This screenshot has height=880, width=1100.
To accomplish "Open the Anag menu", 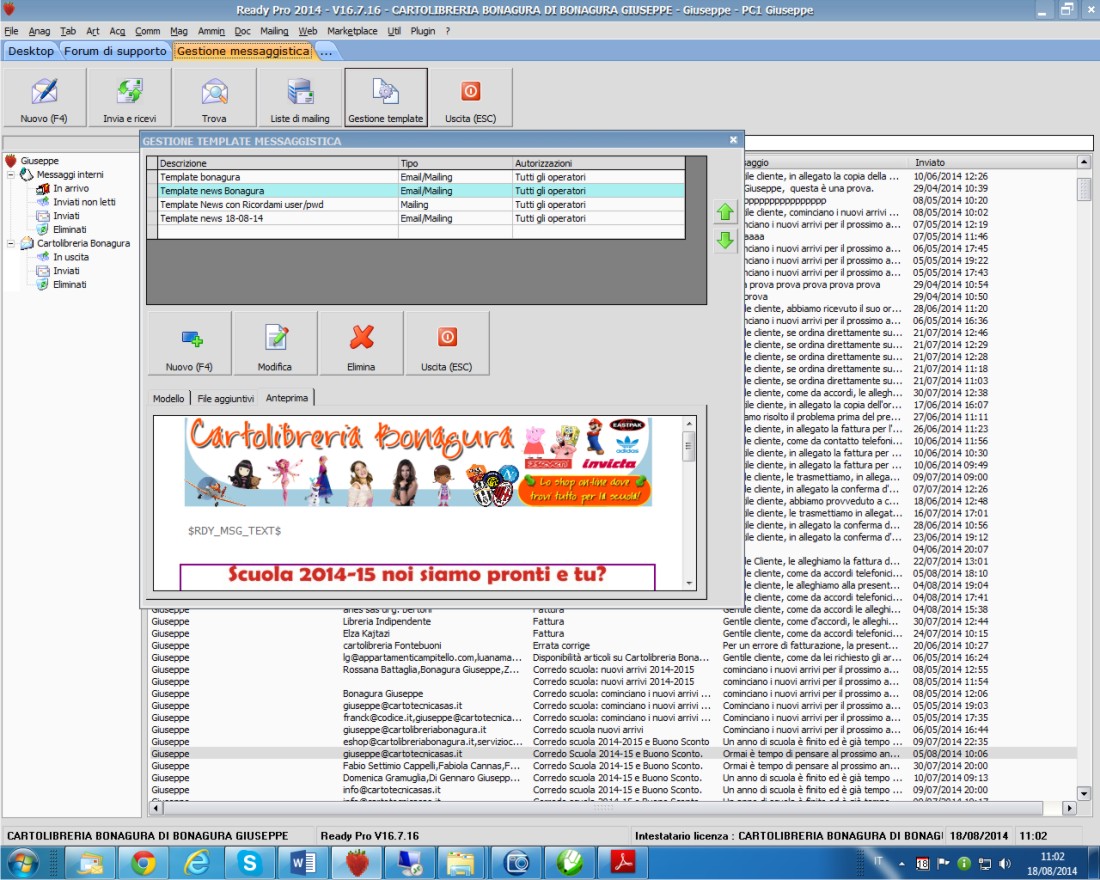I will (39, 31).
